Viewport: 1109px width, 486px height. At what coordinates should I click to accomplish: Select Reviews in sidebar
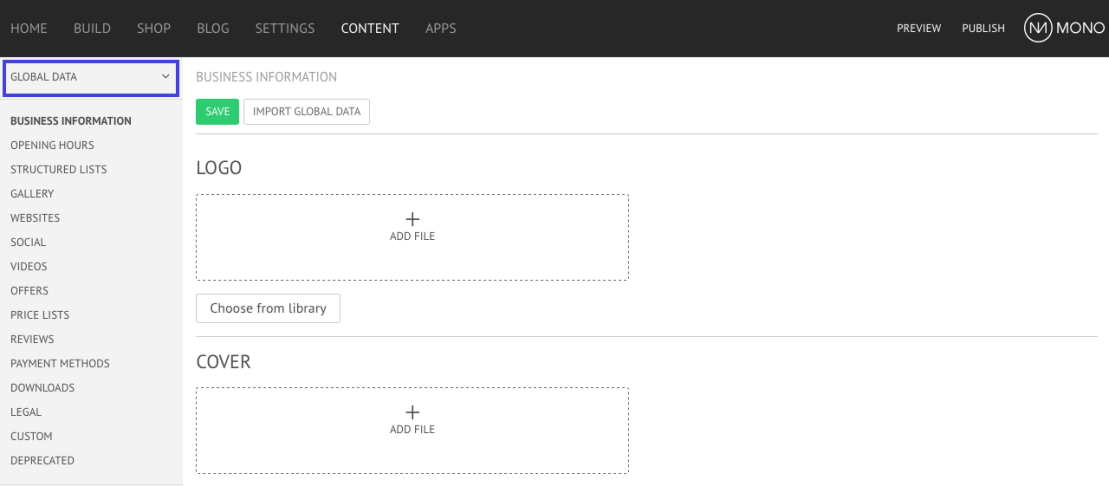(32, 339)
